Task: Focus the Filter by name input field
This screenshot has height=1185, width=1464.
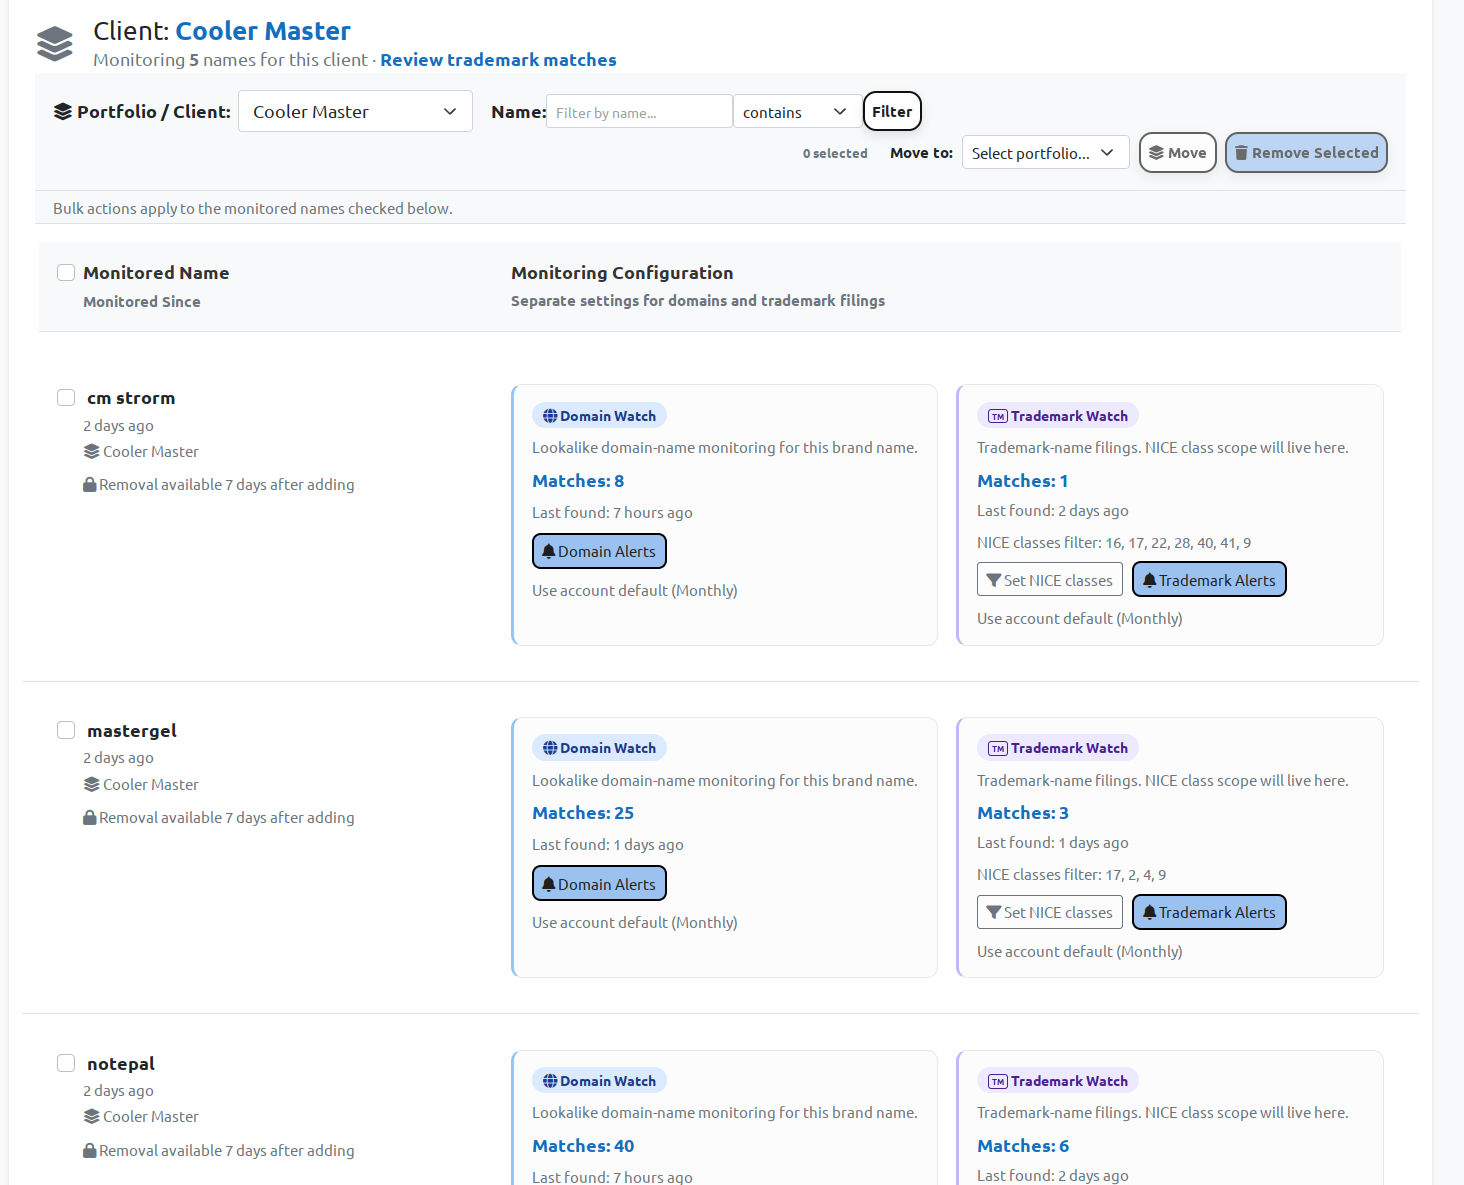Action: (639, 112)
